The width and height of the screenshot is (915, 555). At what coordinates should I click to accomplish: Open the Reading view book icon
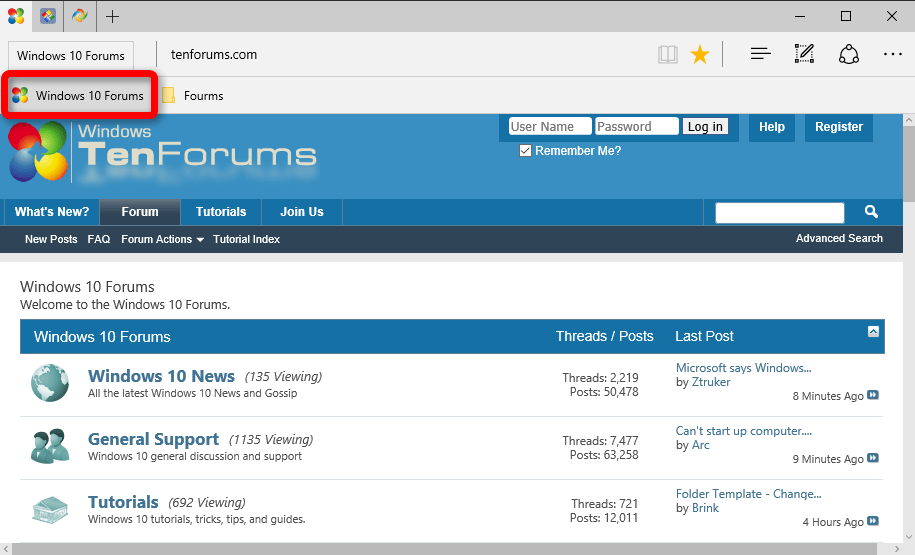[x=668, y=55]
